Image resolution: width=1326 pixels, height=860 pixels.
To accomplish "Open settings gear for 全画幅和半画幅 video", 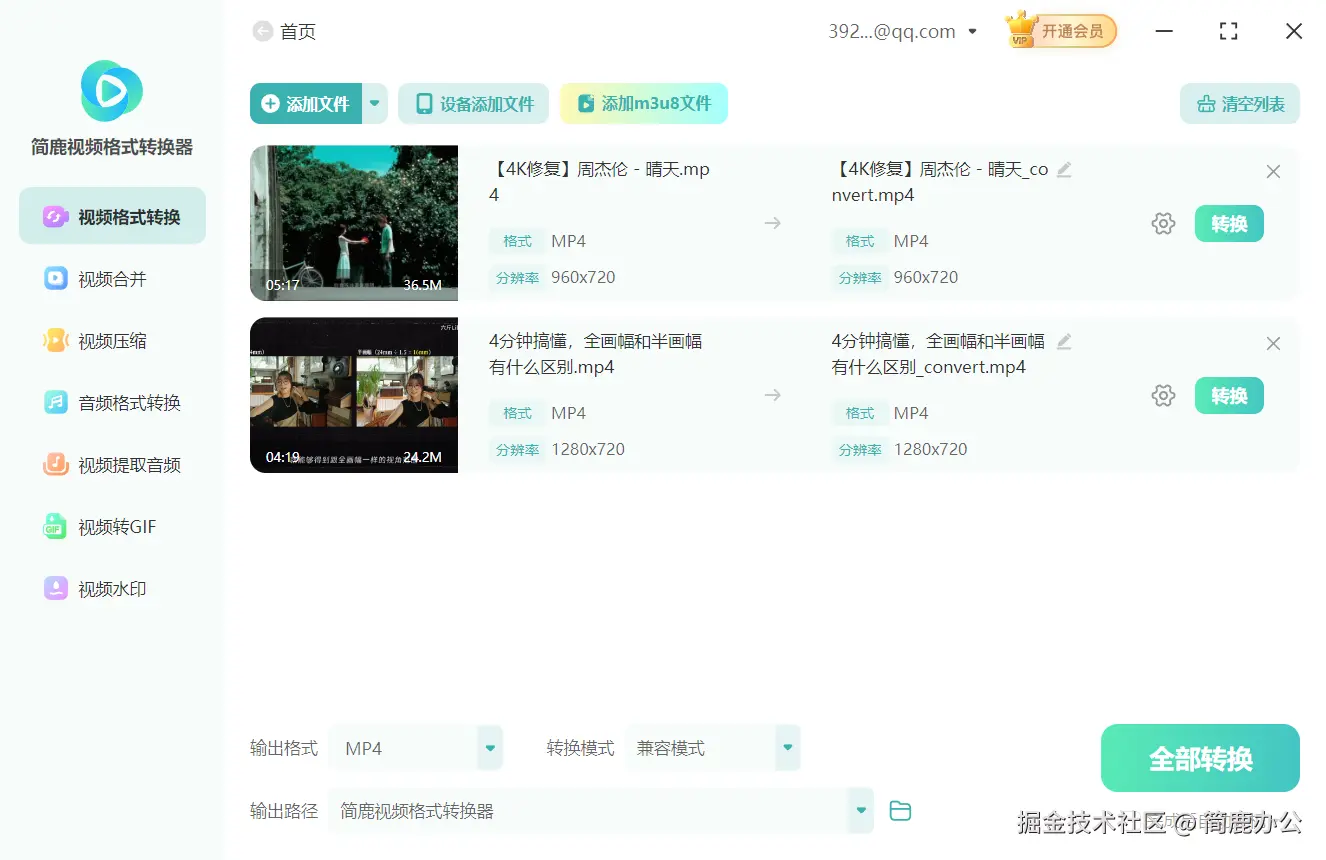I will tap(1163, 396).
